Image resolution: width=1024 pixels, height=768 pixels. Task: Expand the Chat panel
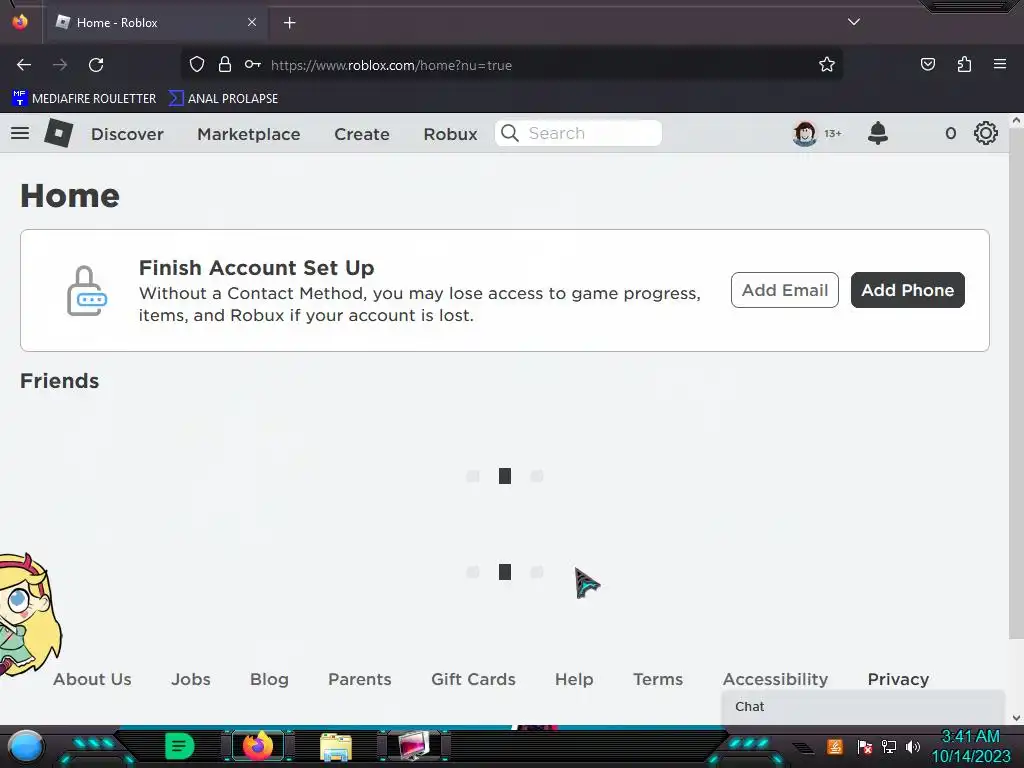coord(863,707)
